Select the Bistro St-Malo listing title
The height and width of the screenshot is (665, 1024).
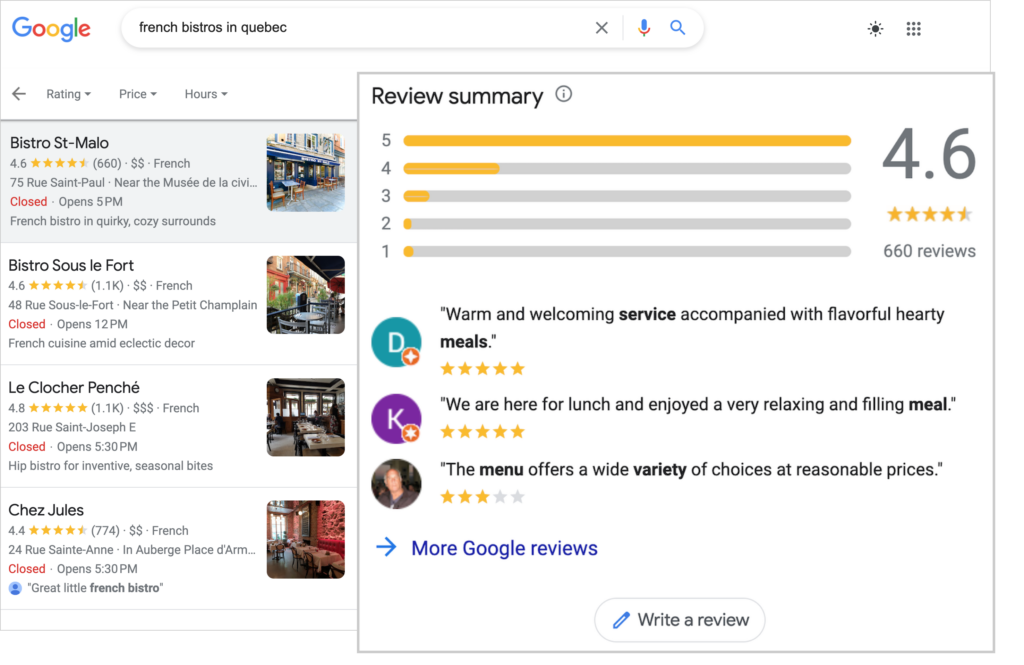59,142
